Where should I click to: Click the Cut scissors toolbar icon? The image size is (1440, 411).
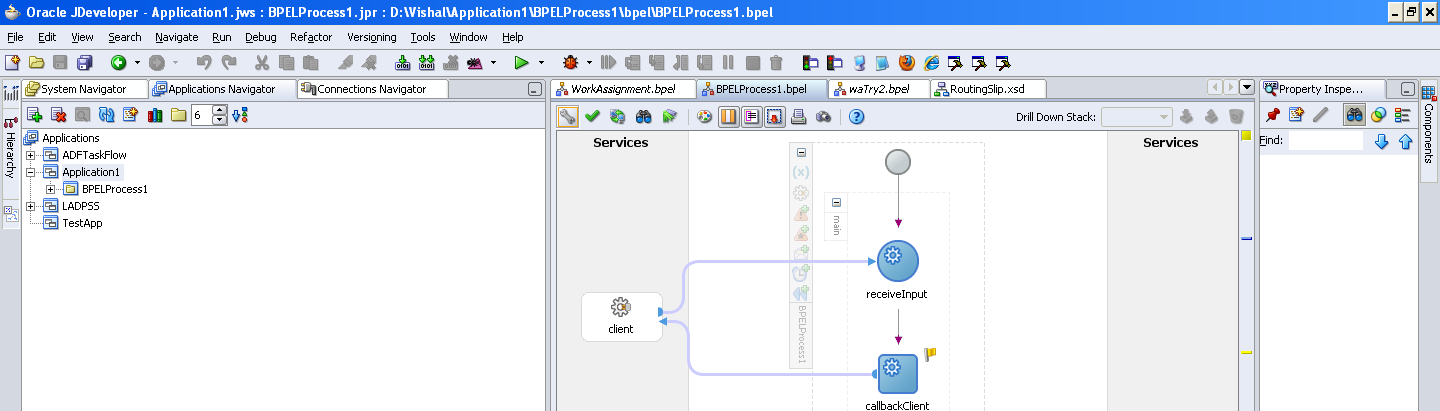coord(261,62)
